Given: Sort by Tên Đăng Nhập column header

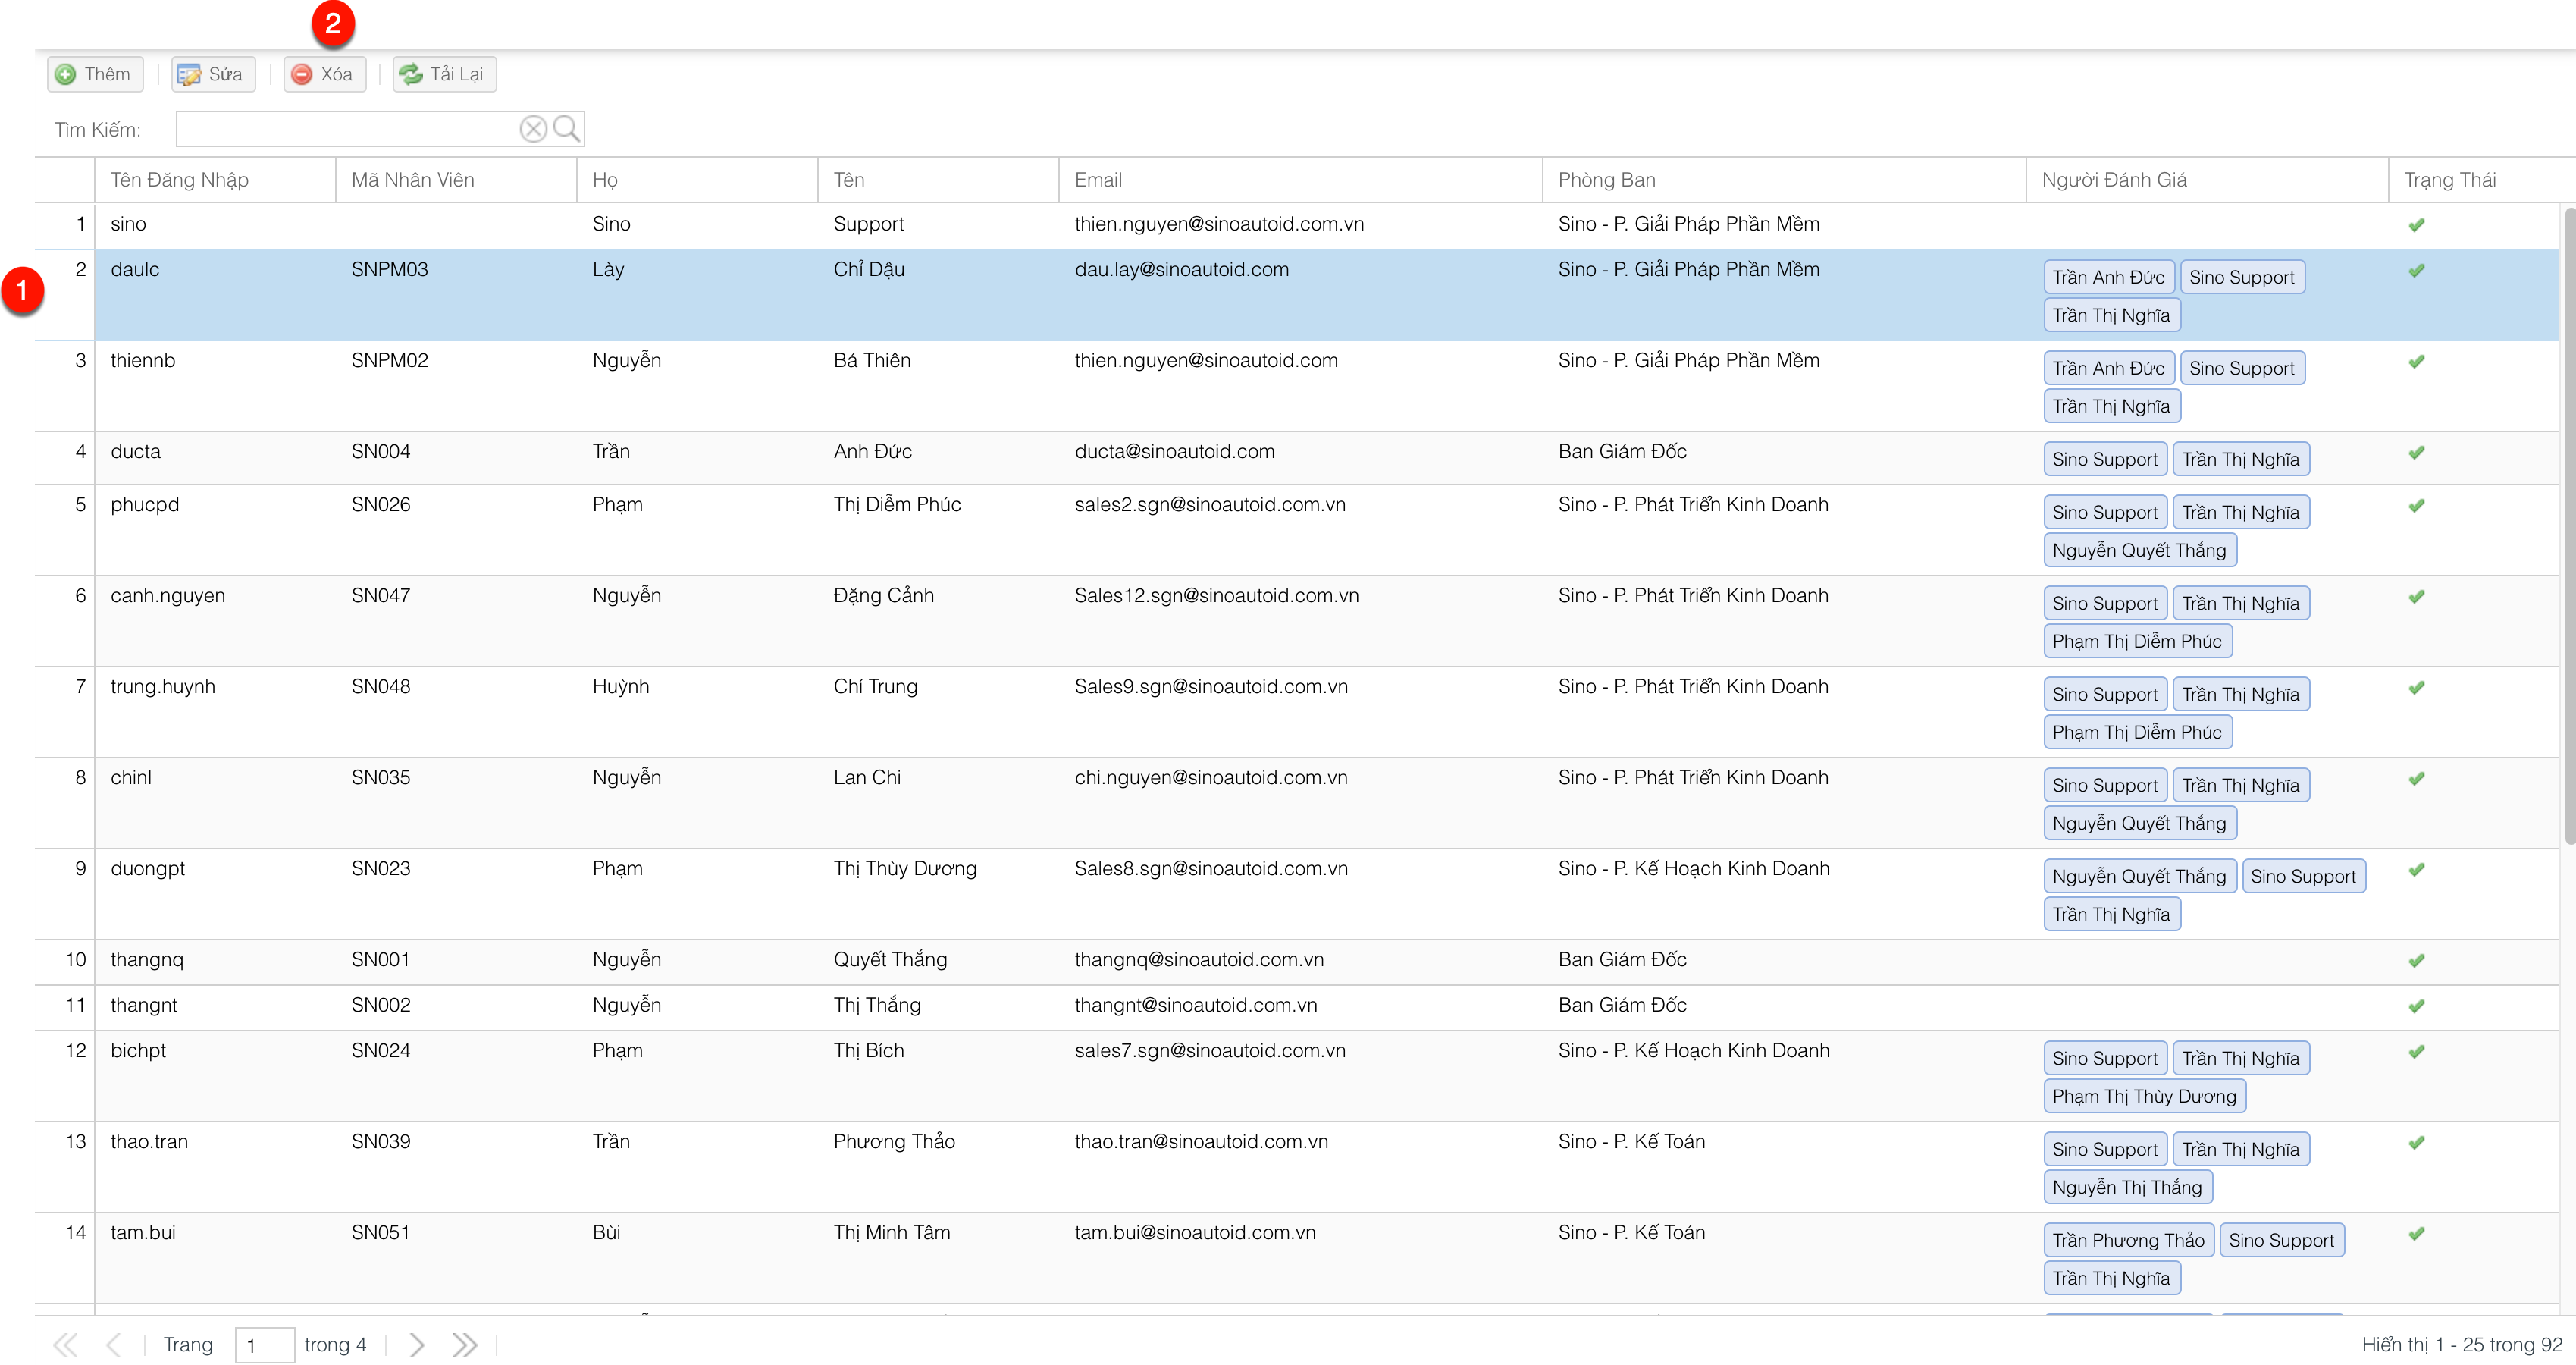Looking at the screenshot, I should coord(180,180).
